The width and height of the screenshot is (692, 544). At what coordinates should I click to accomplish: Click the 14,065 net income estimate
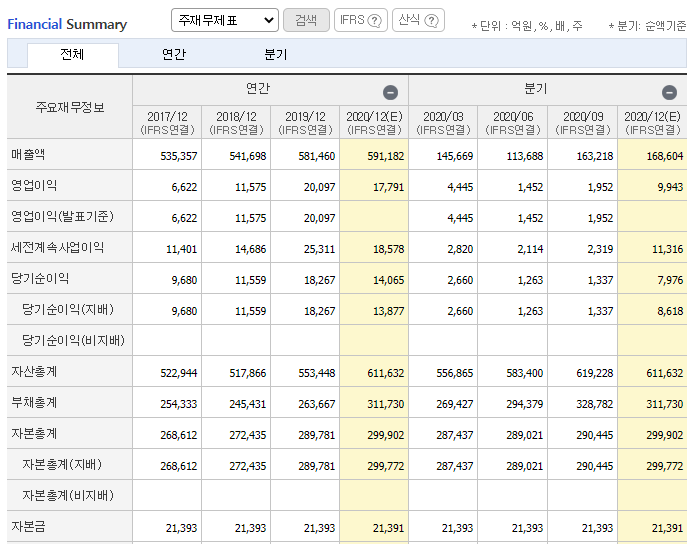tap(388, 280)
